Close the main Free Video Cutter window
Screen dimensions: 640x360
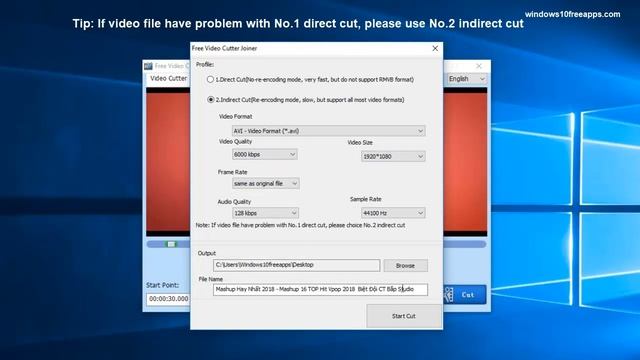pos(479,66)
